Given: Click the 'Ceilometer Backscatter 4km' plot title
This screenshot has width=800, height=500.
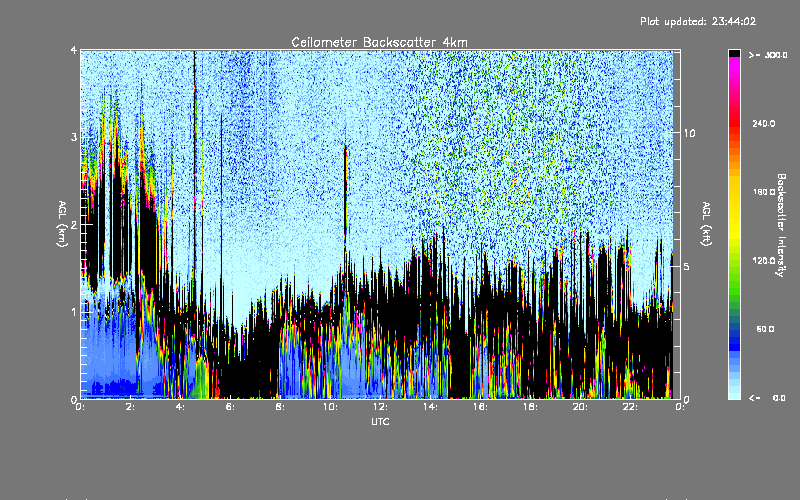Looking at the screenshot, I should pyautogui.click(x=379, y=42).
